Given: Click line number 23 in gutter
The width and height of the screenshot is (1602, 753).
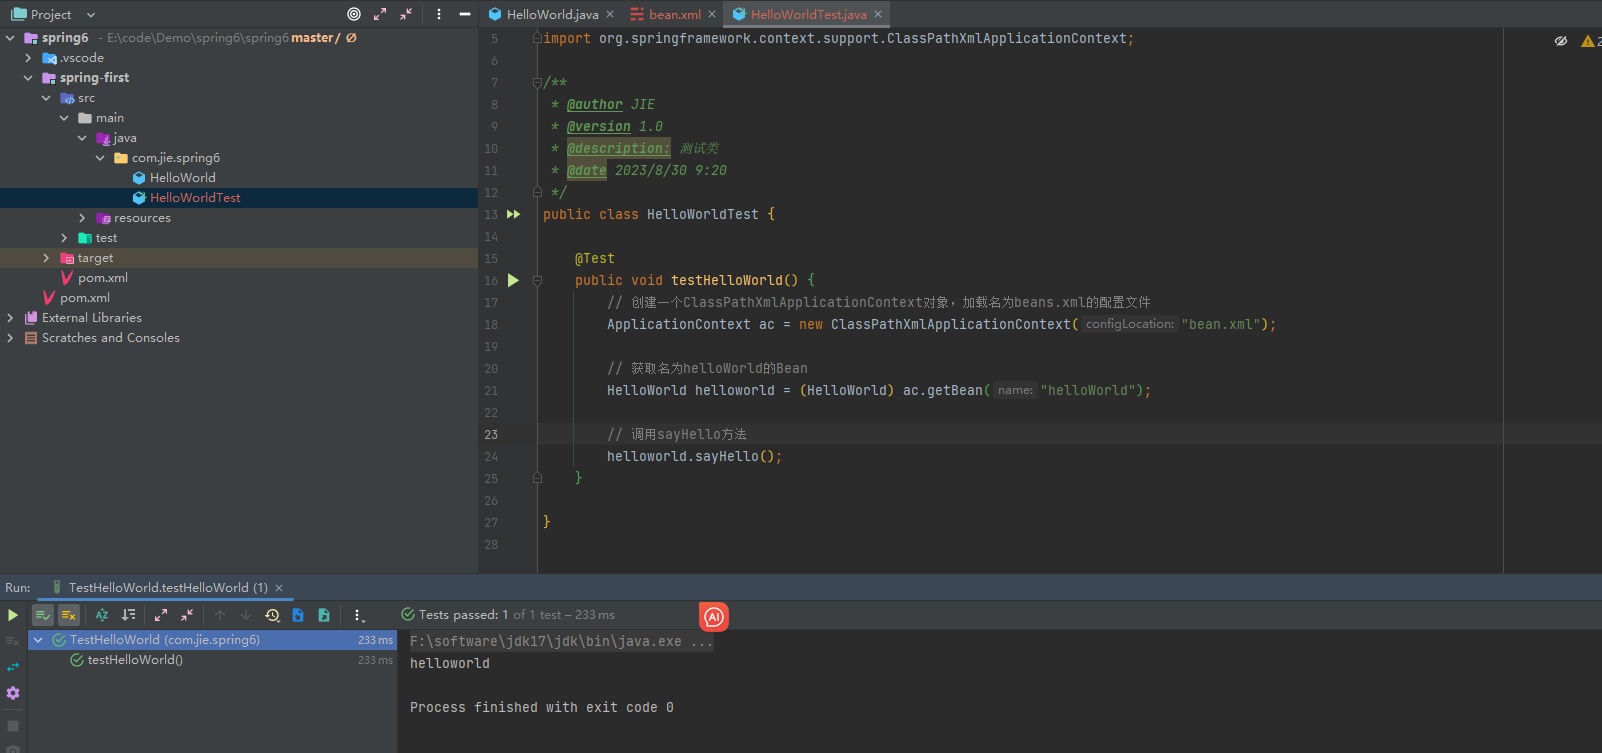Looking at the screenshot, I should [491, 434].
